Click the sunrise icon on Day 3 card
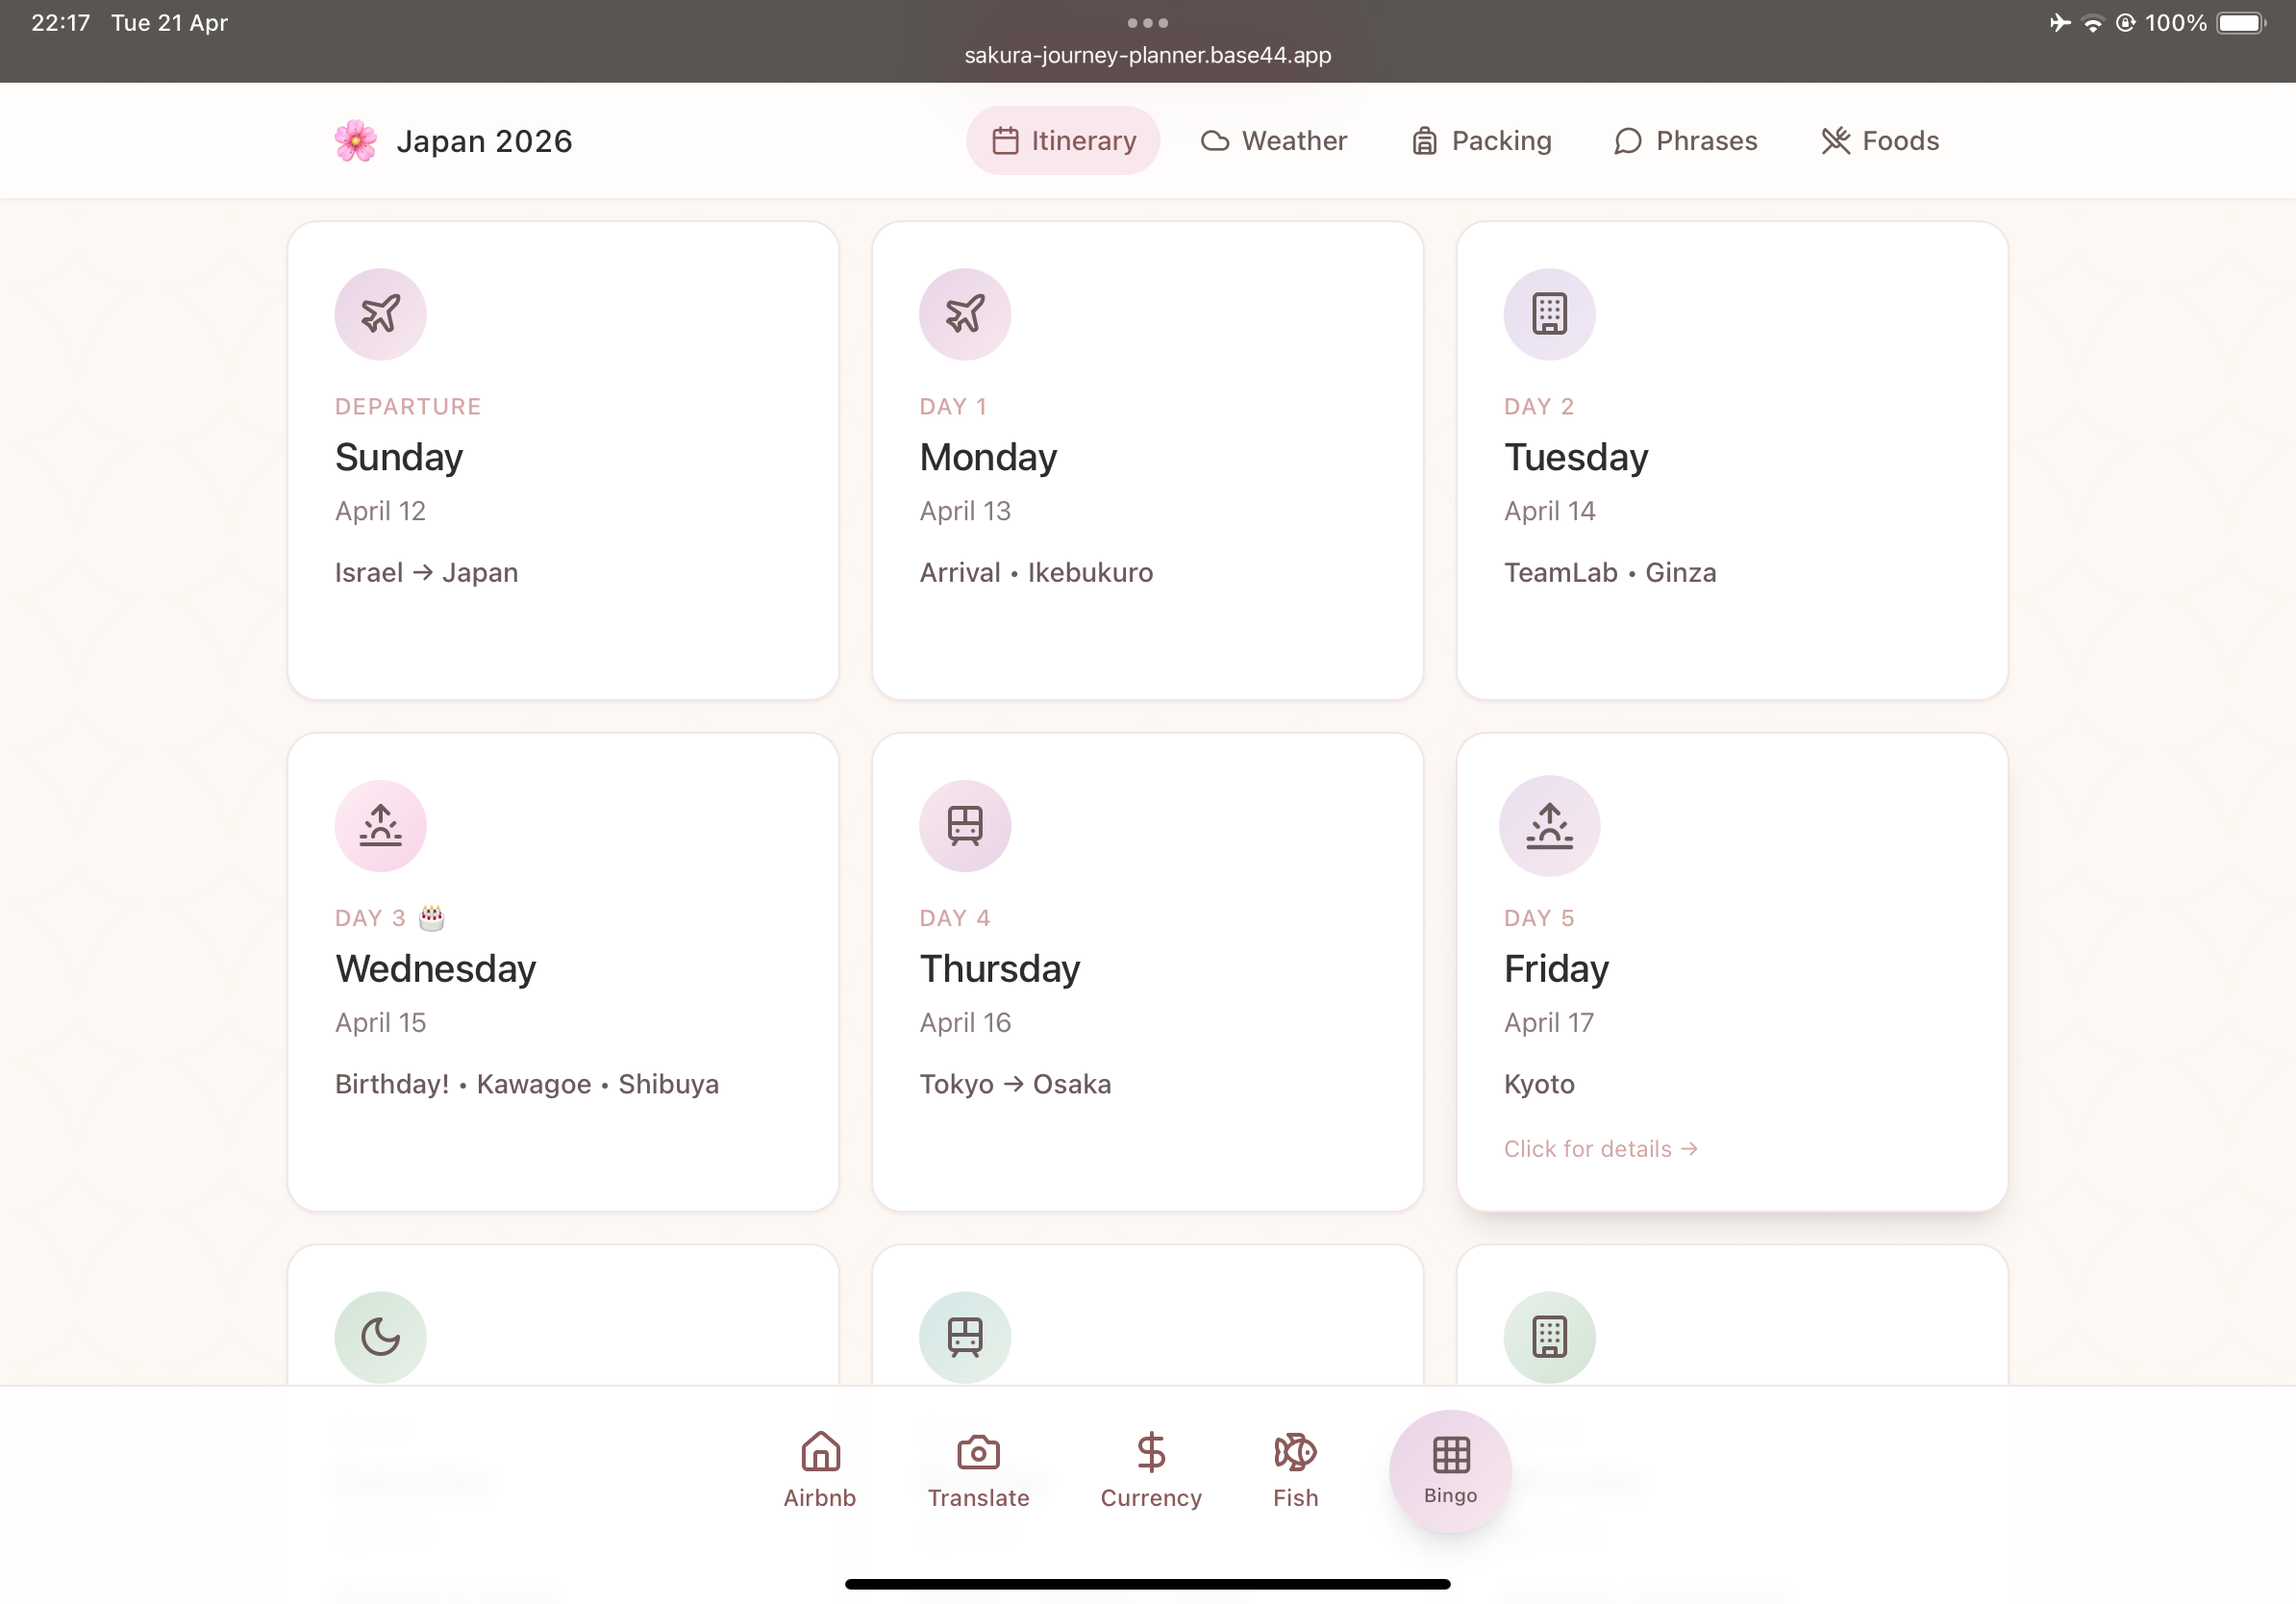This screenshot has width=2296, height=1604. coord(381,826)
